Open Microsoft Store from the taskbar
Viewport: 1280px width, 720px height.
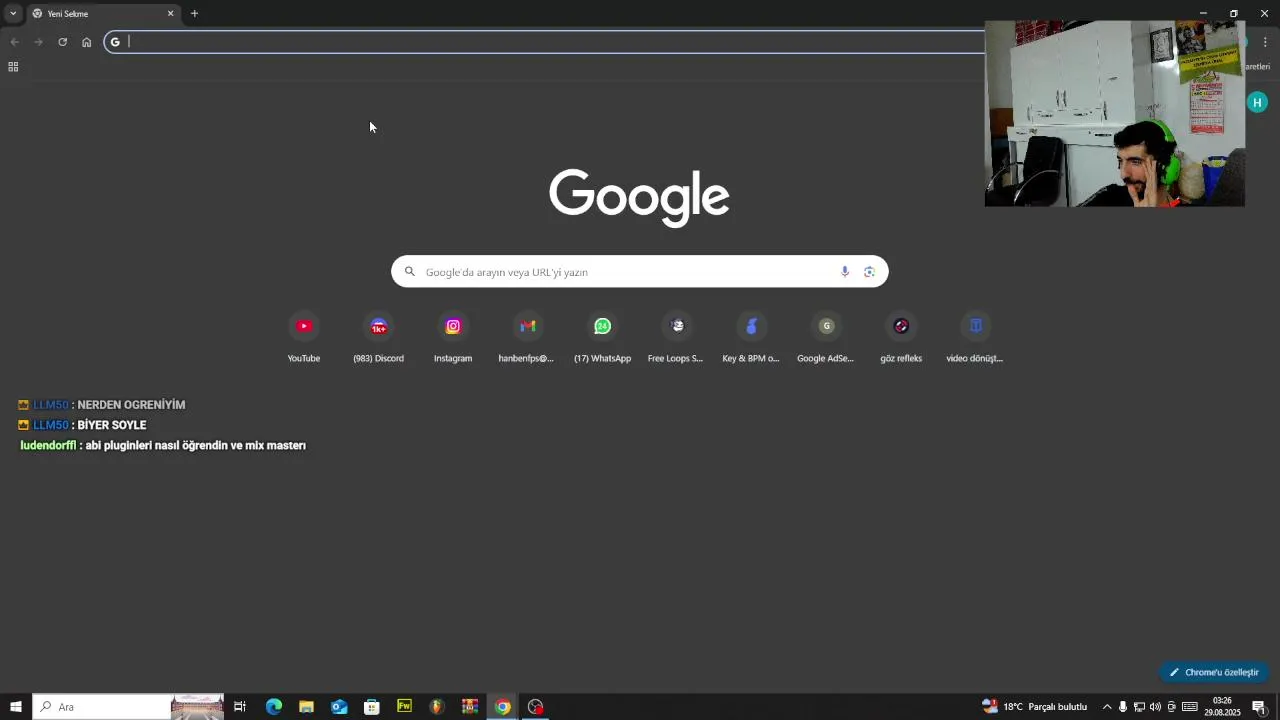372,707
